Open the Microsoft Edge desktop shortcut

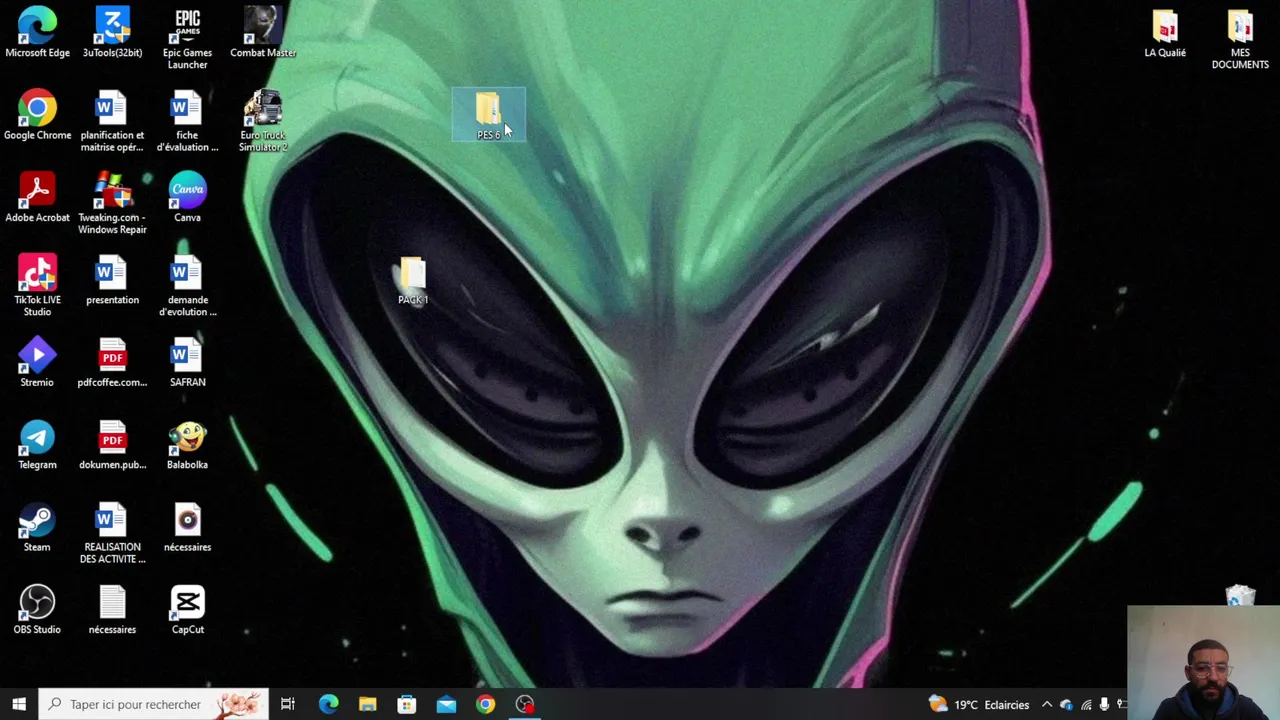click(37, 32)
